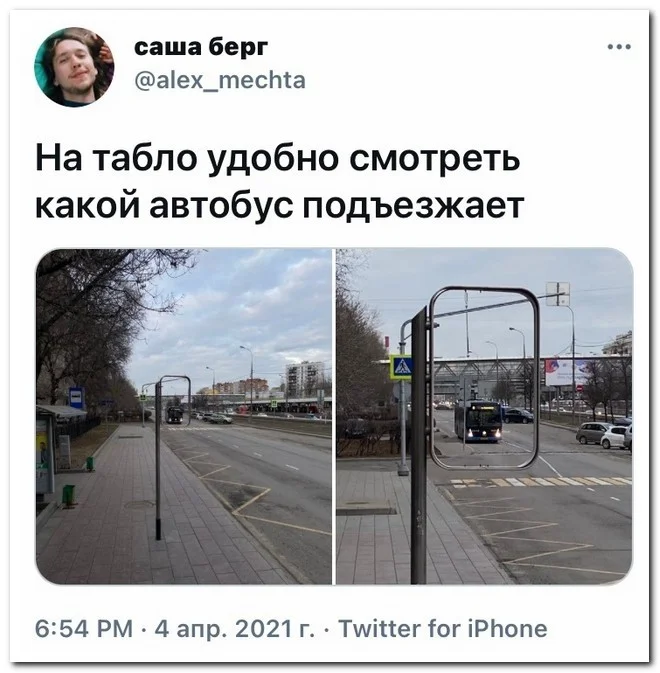Click the pedestrian crossing sign in right photo
This screenshot has width=660, height=673.
click(x=401, y=367)
